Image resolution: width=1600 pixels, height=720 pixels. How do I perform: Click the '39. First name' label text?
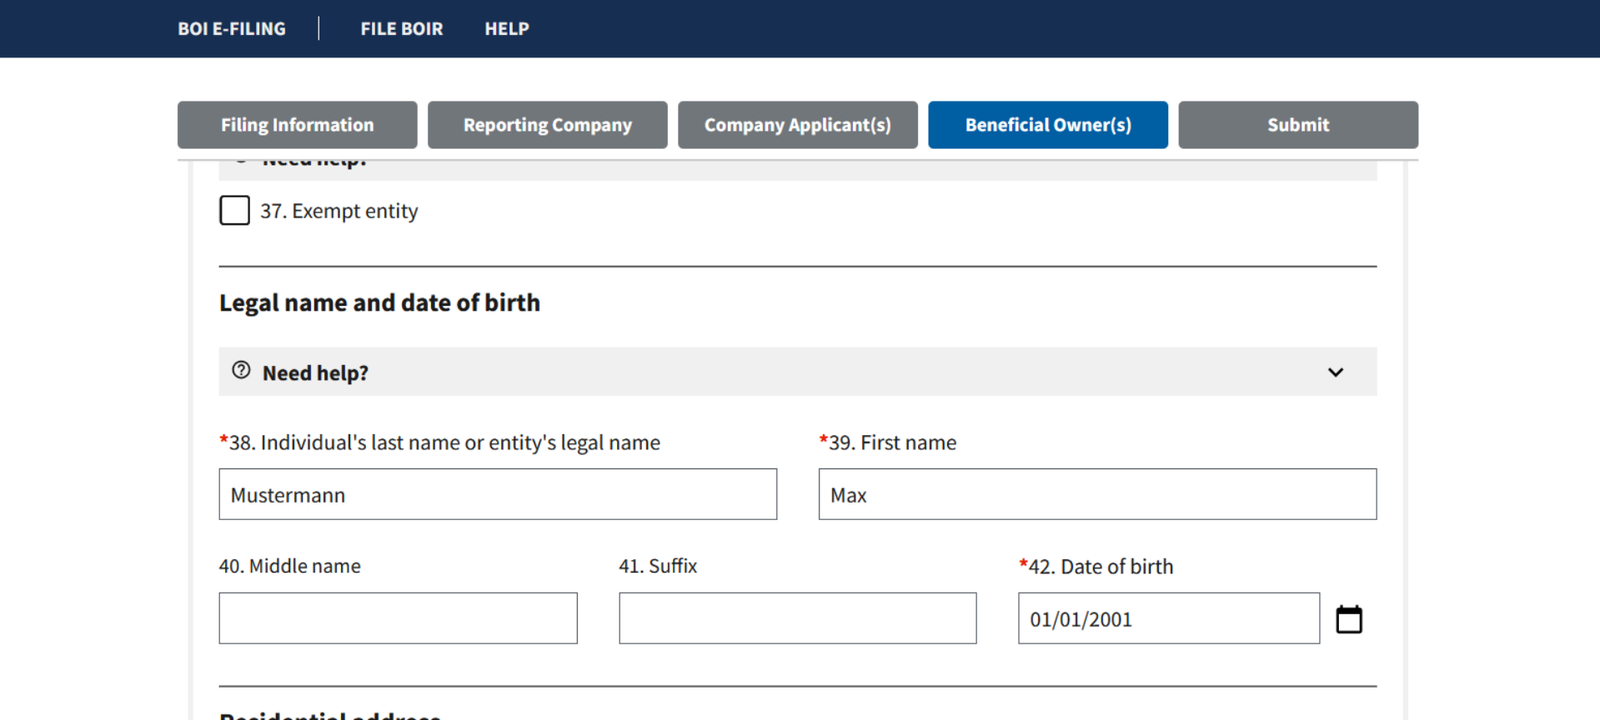point(892,443)
